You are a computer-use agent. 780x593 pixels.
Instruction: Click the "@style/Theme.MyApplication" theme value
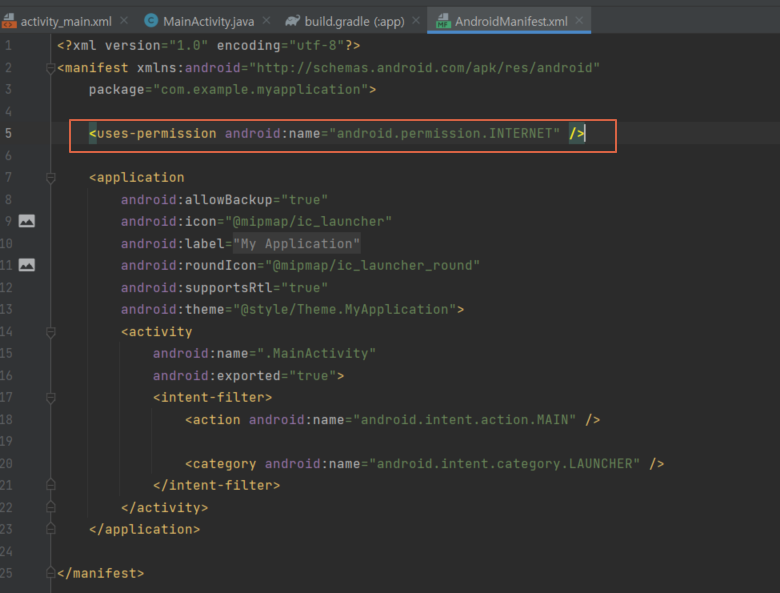pos(344,309)
